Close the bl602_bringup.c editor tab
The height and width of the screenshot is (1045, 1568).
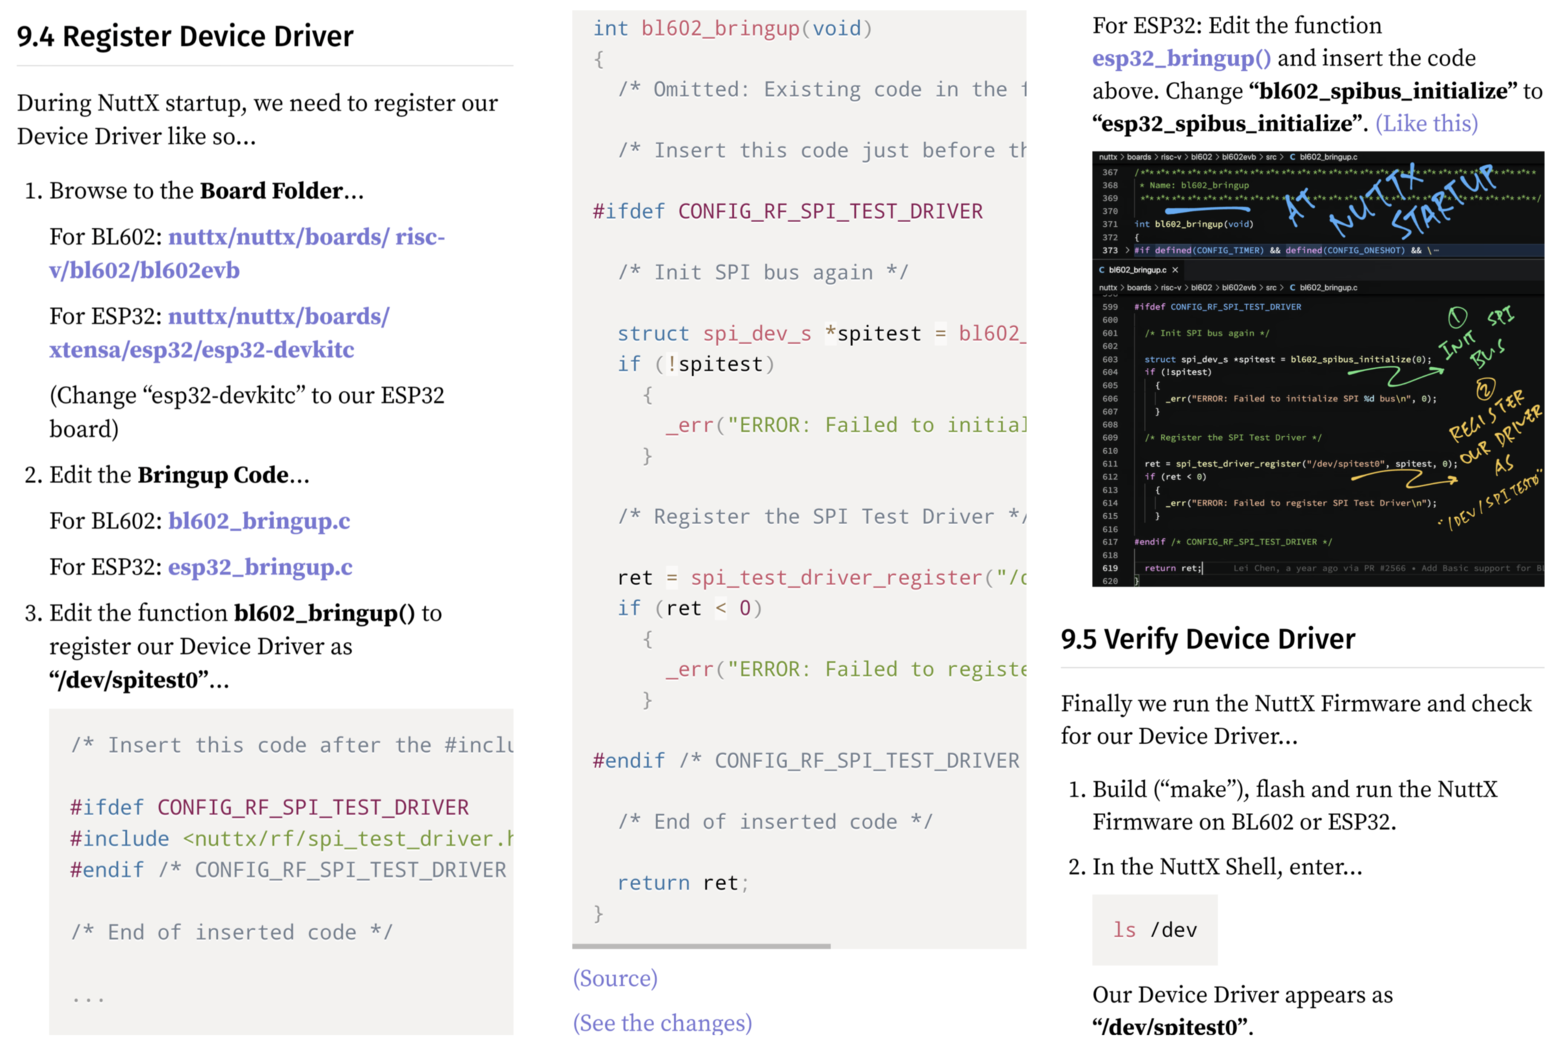click(1175, 270)
